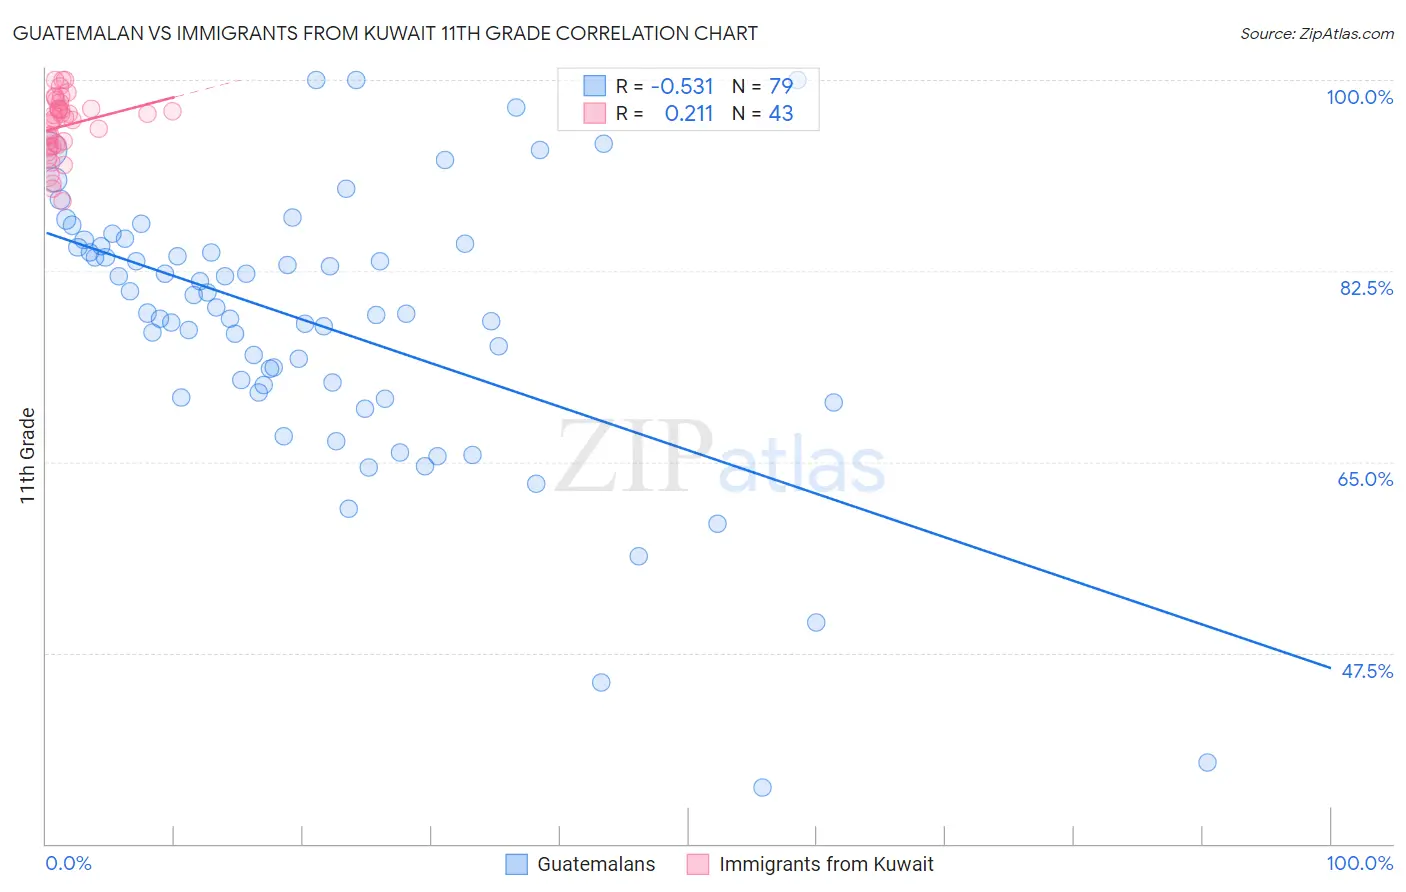Click the 11th Grade y-axis label
This screenshot has width=1406, height=892.
pos(27,455)
